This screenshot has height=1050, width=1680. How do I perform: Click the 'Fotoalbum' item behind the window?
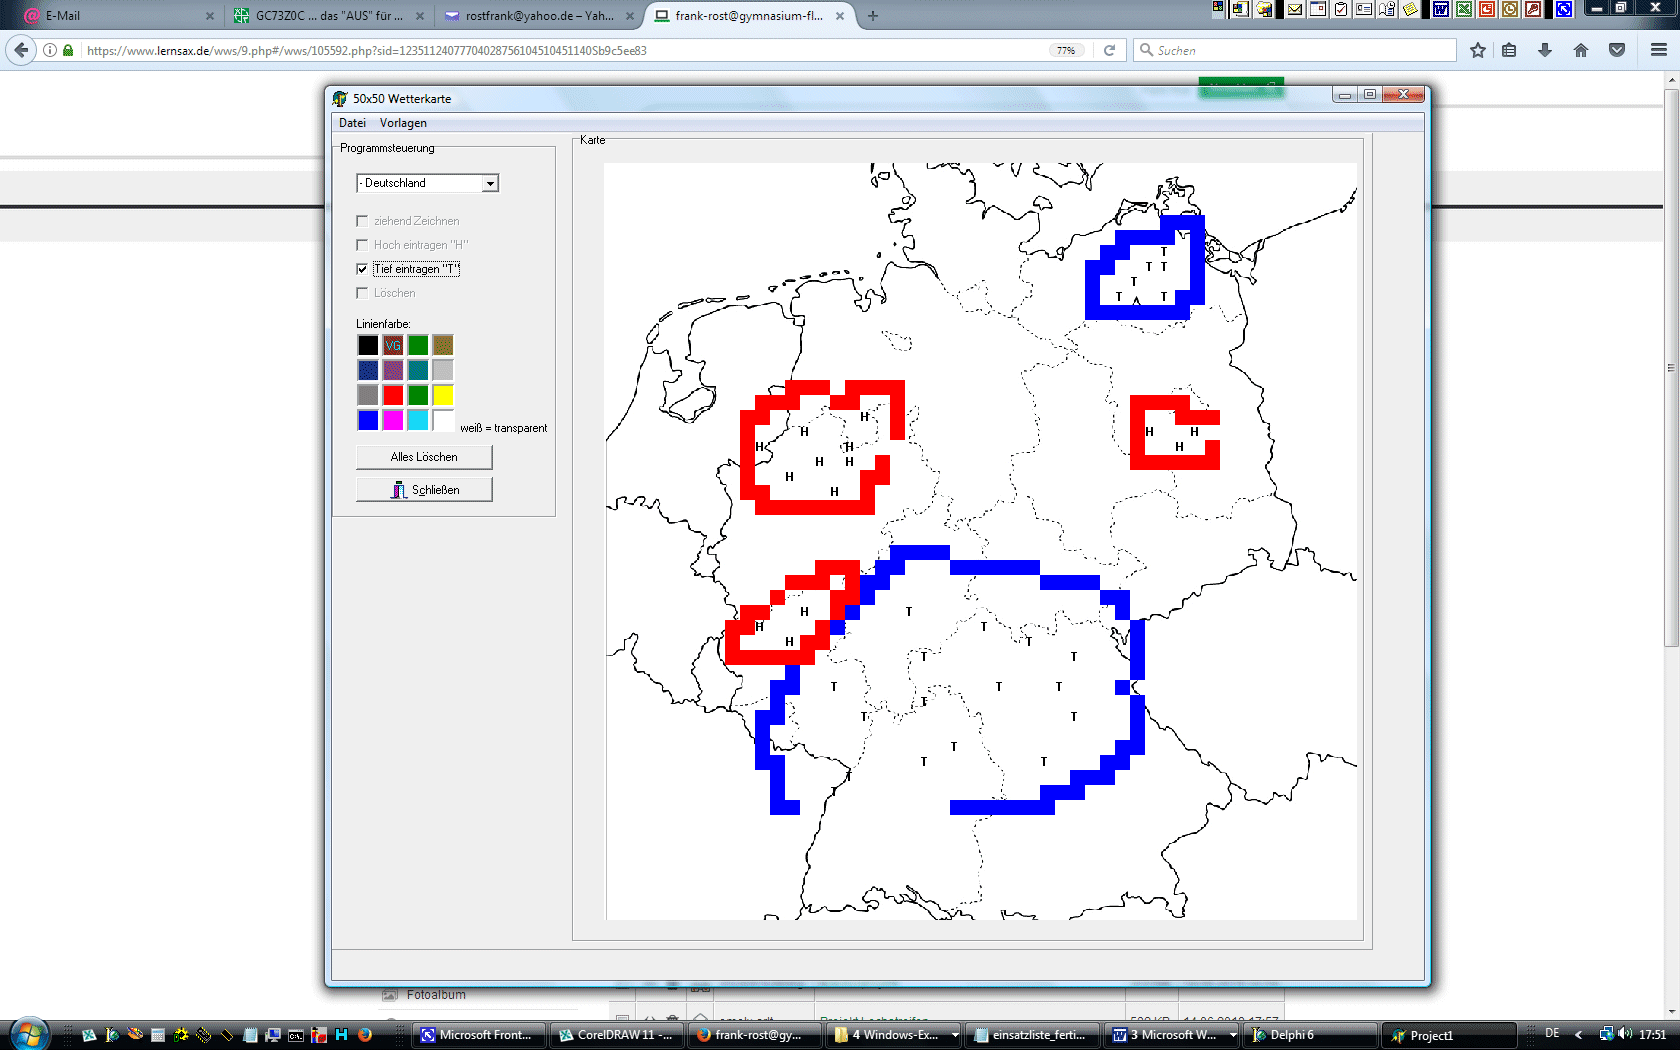pos(436,995)
